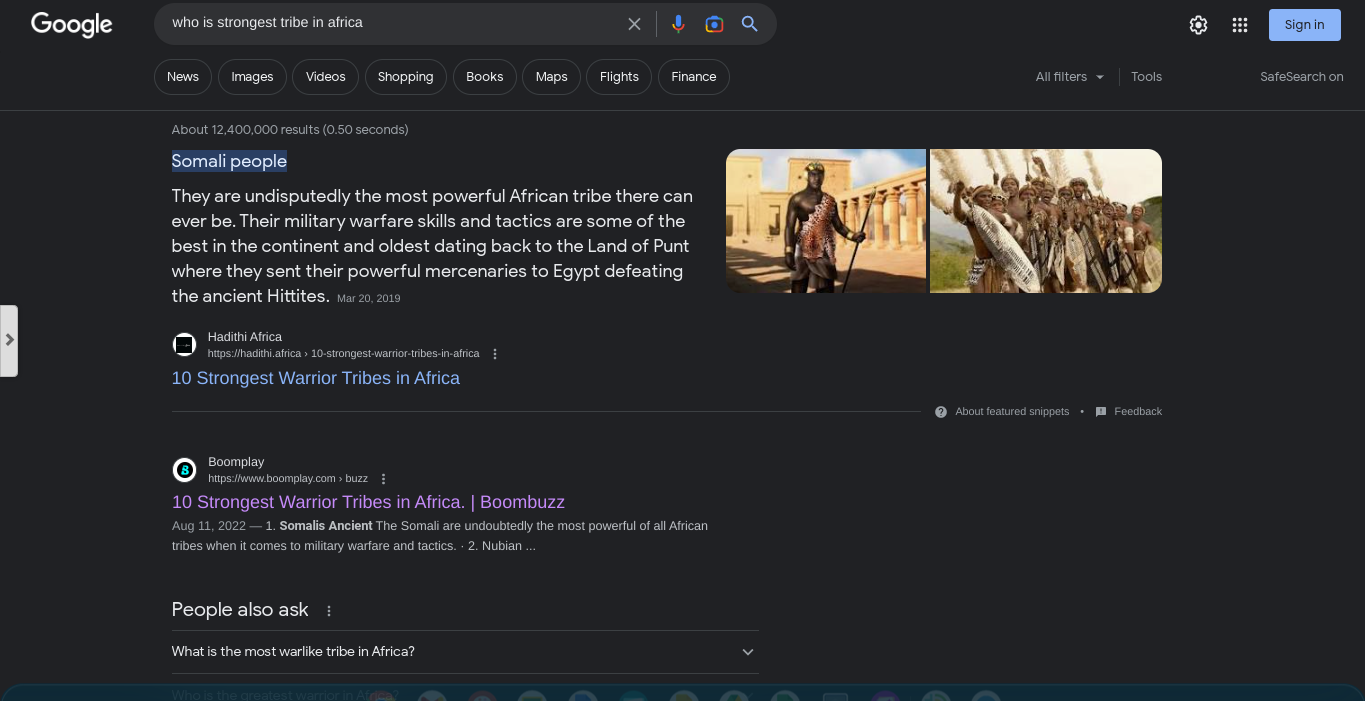1365x701 pixels.
Task: Click the 'Boomplay' site name
Action: tap(236, 462)
